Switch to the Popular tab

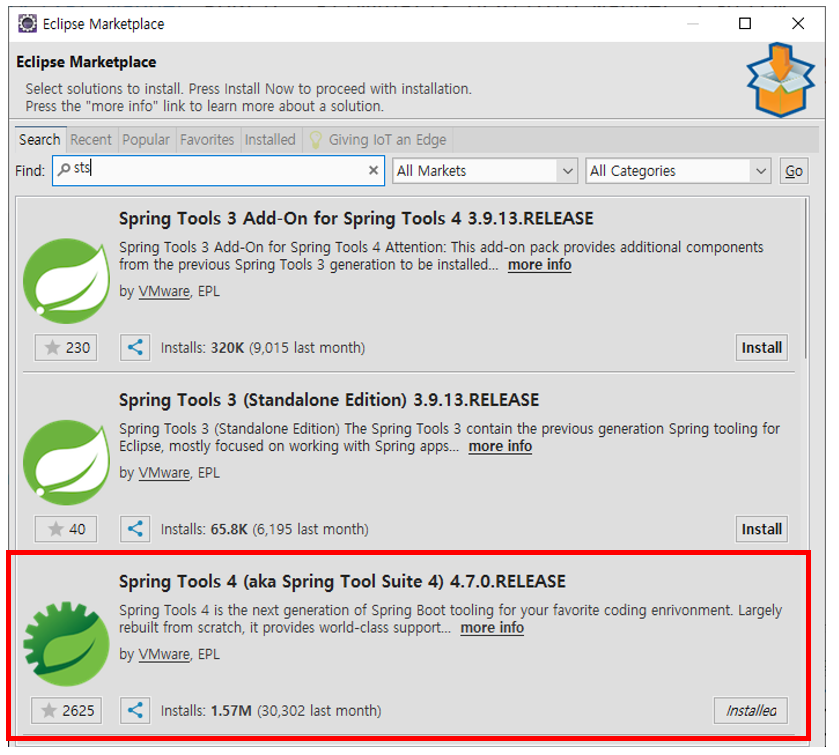[146, 140]
